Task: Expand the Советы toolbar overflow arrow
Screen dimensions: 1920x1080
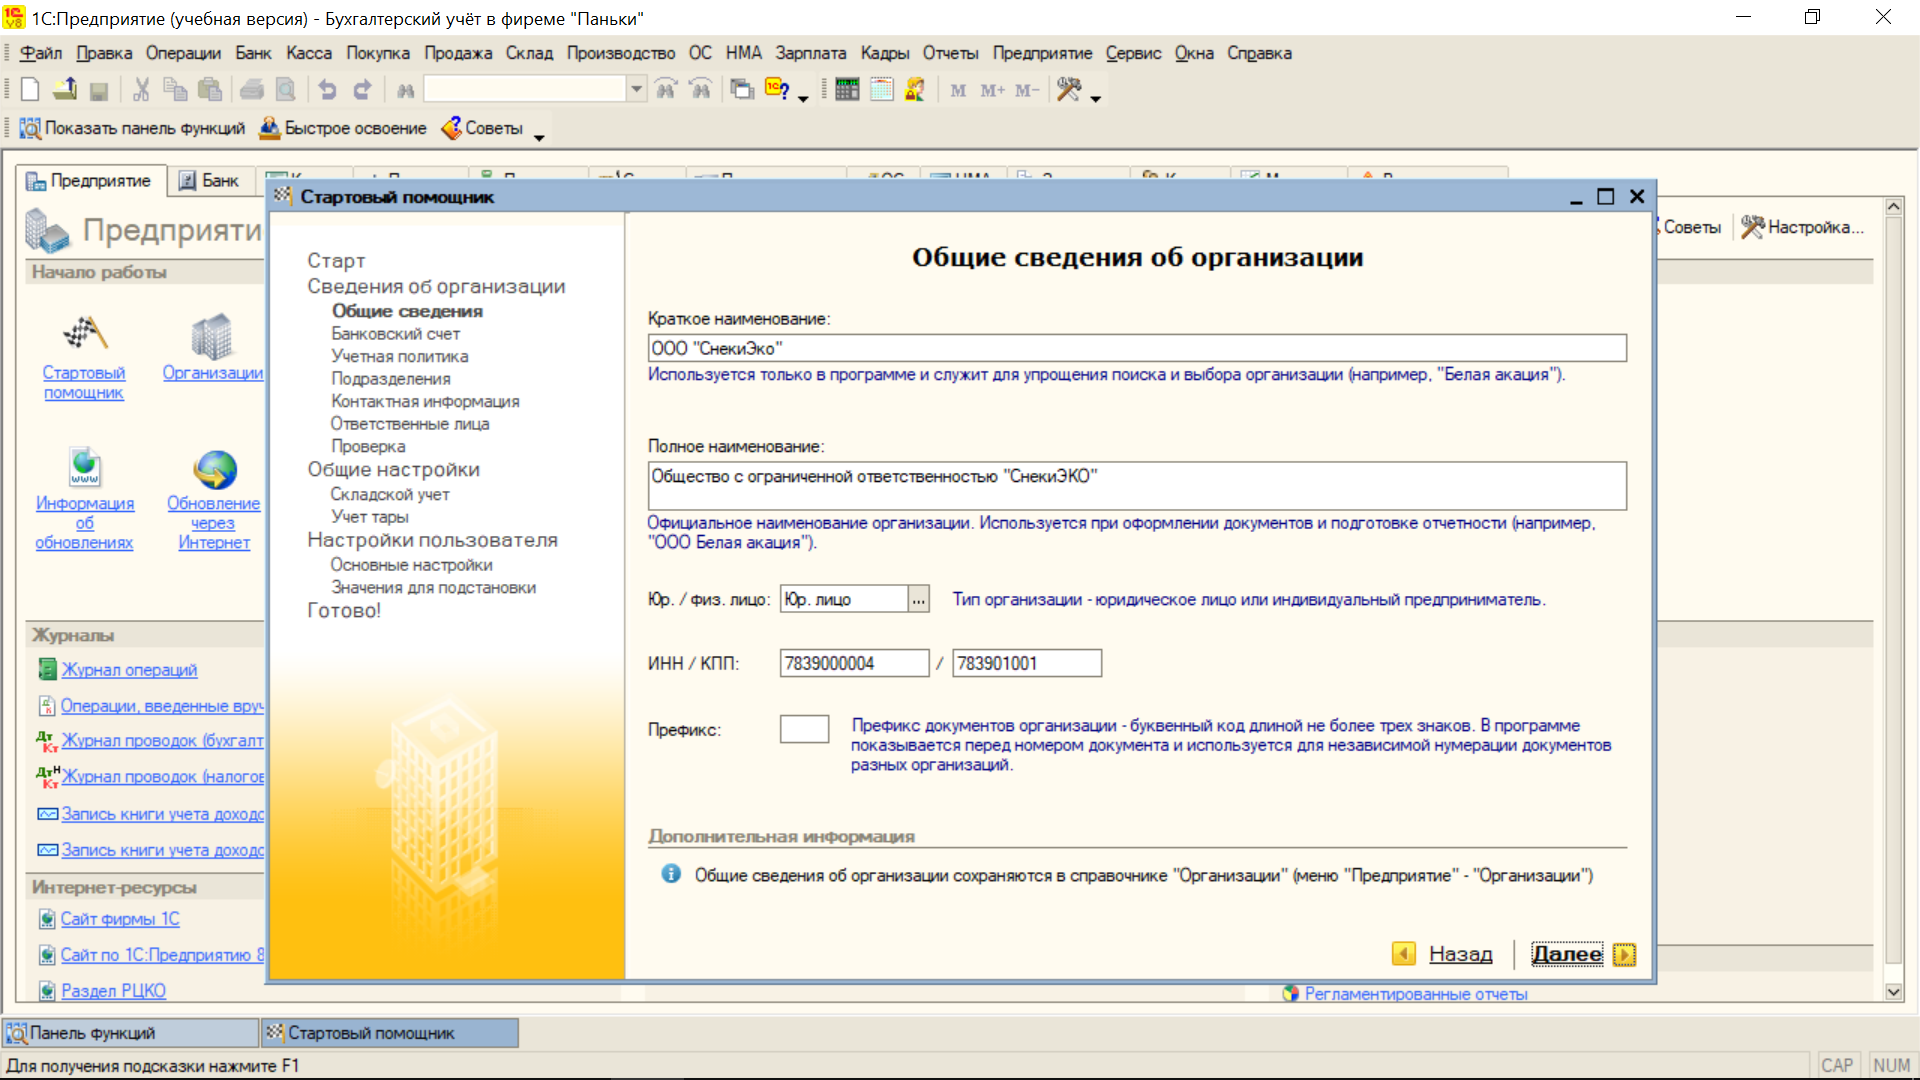Action: pos(539,137)
